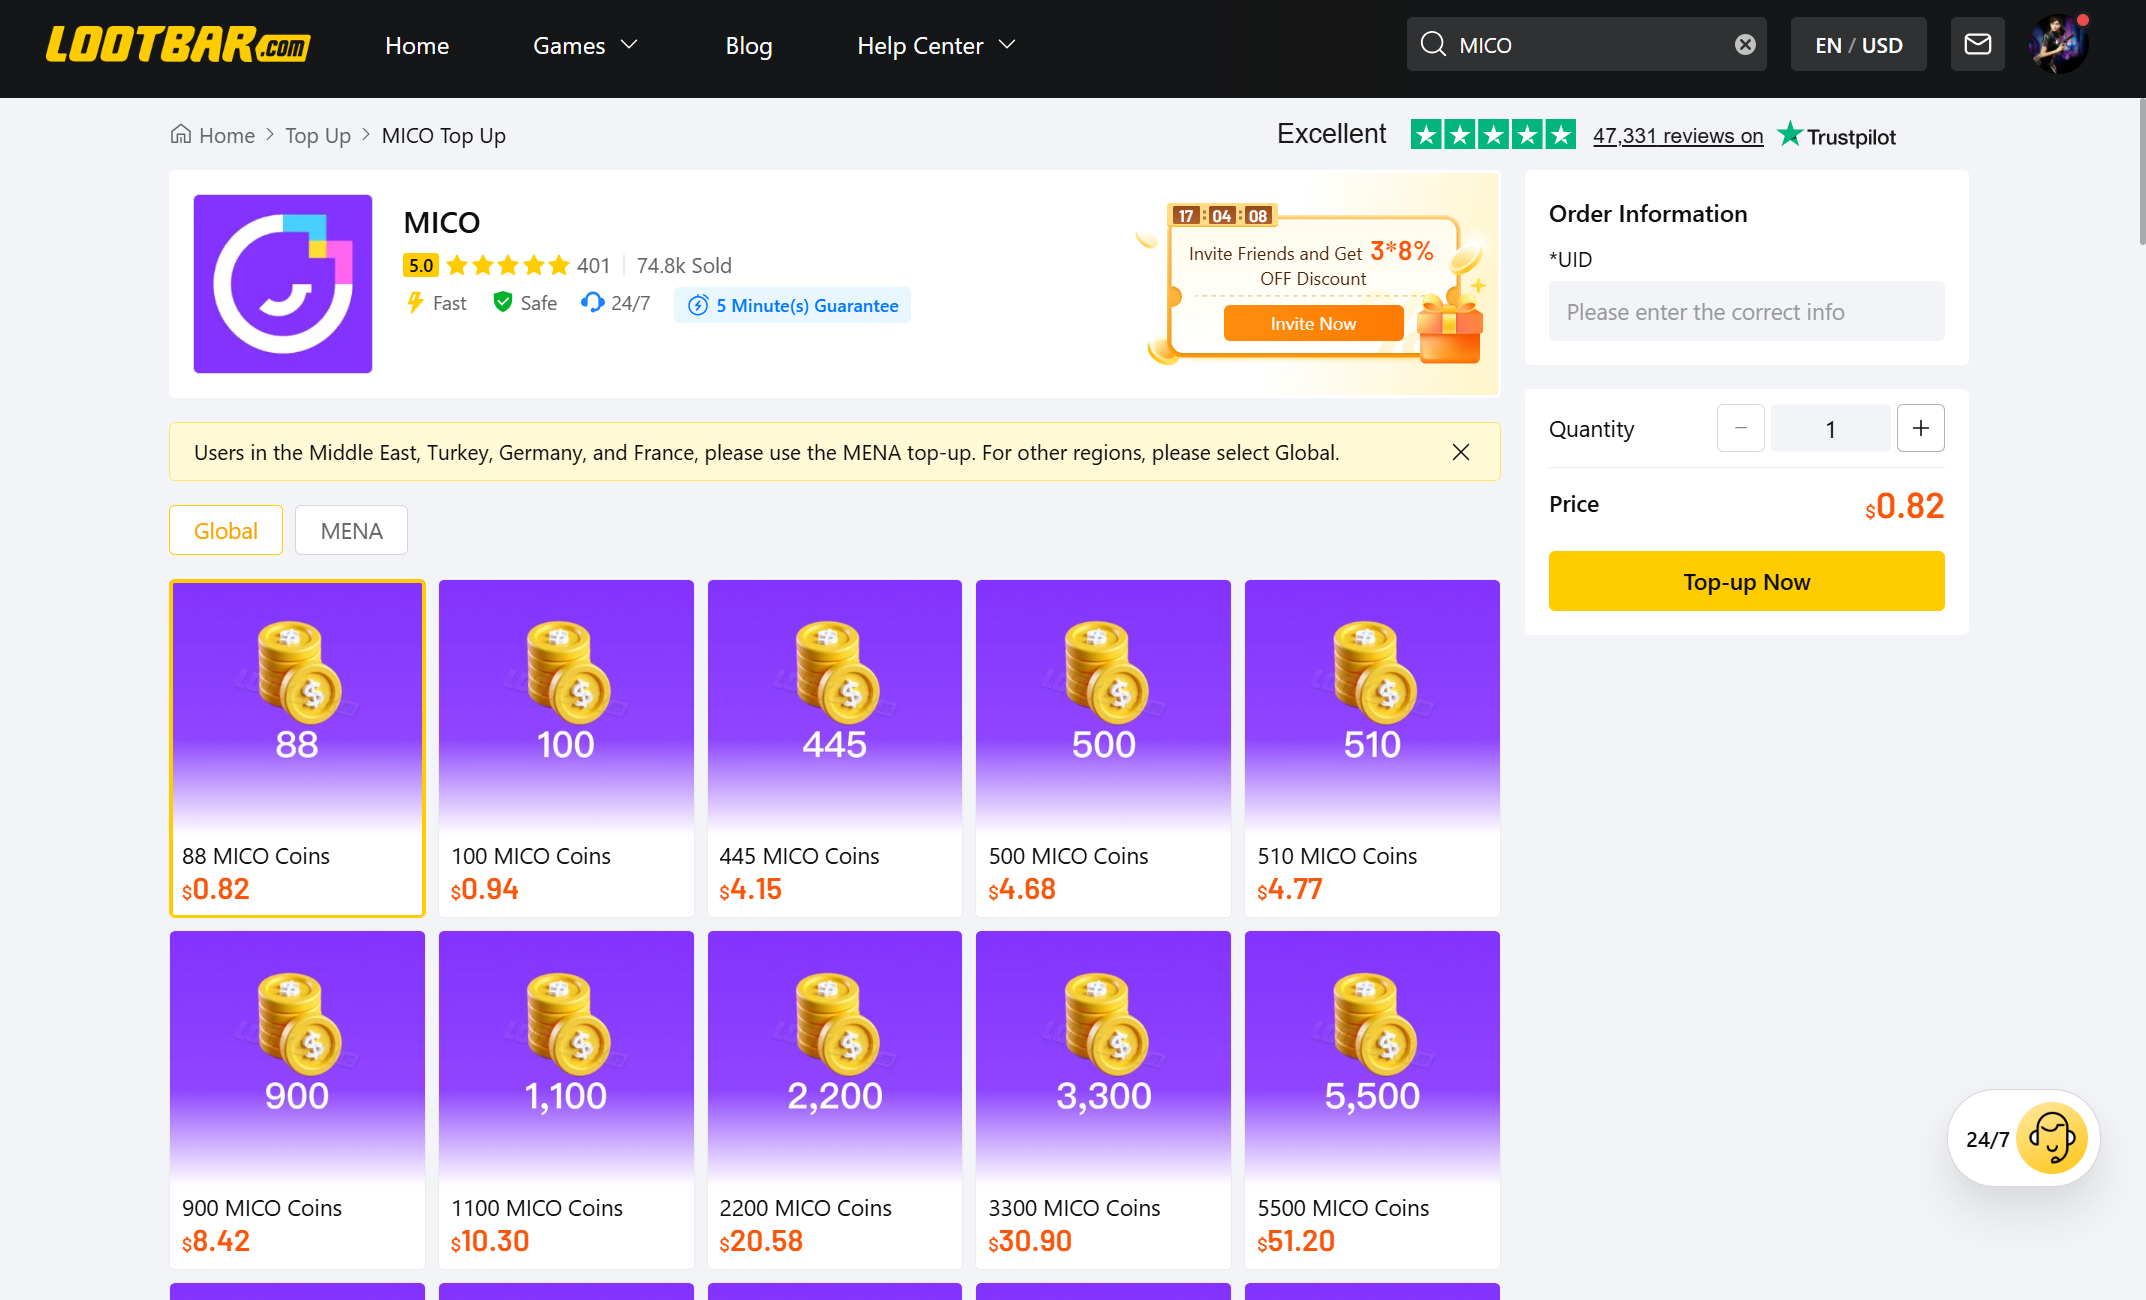Click the home icon in breadcrumb
This screenshot has width=2146, height=1300.
tap(181, 134)
